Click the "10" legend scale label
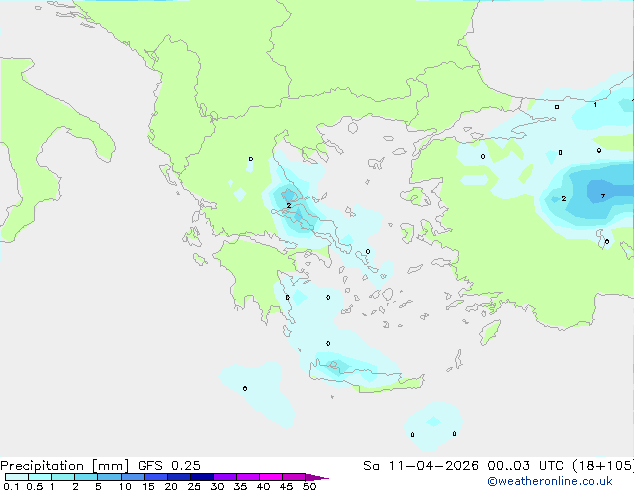This screenshot has width=634, height=490. [125, 486]
